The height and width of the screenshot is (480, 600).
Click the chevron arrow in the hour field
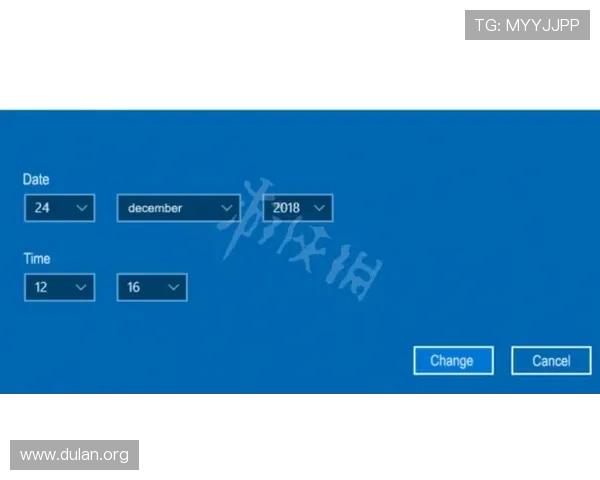[81, 287]
